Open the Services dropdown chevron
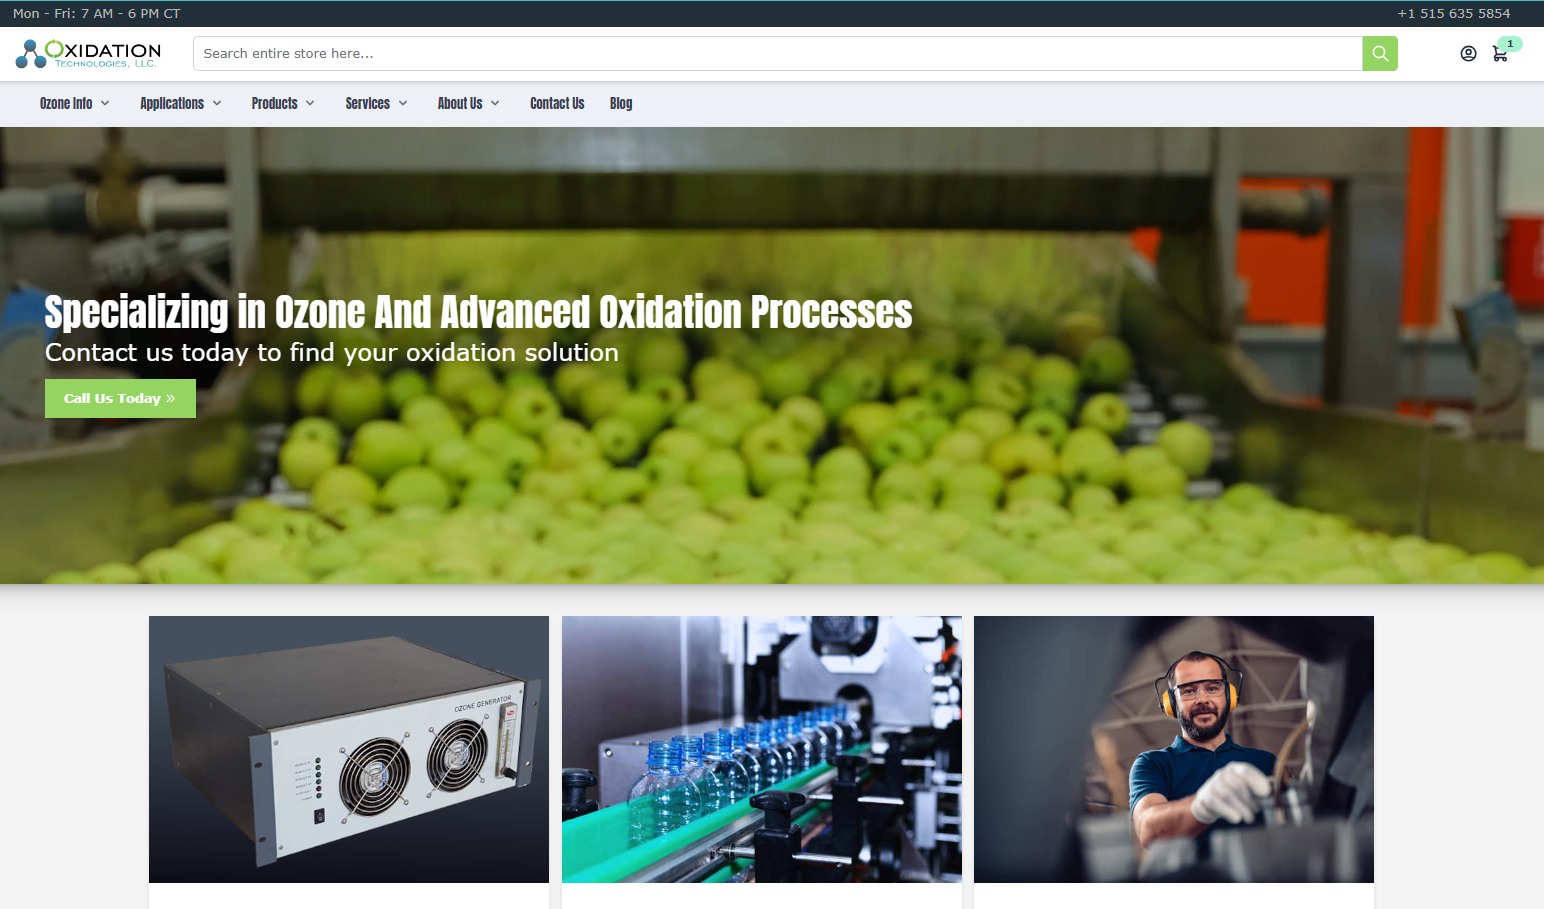Screen dimensions: 1544x909 pyautogui.click(x=403, y=104)
